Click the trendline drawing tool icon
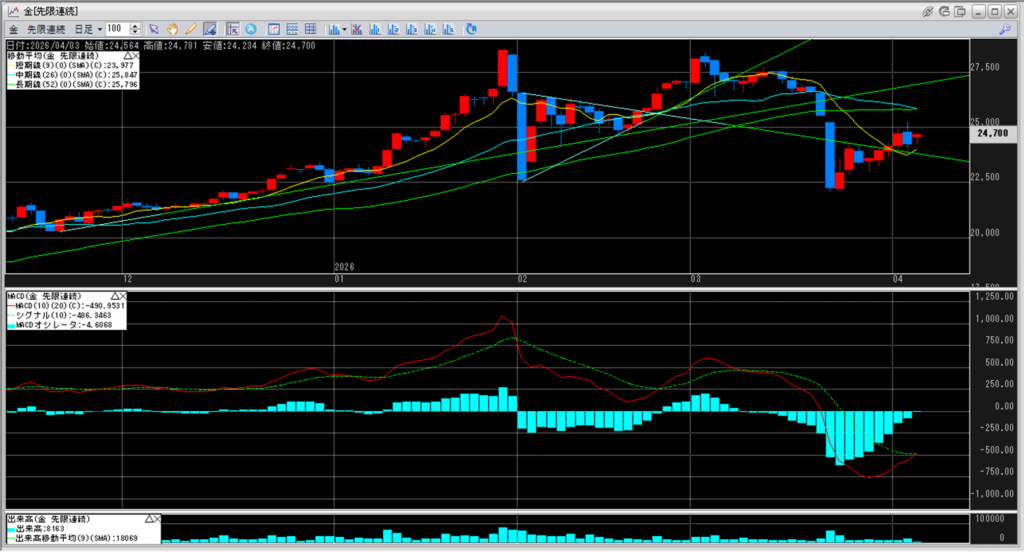1024x552 pixels. 209,29
